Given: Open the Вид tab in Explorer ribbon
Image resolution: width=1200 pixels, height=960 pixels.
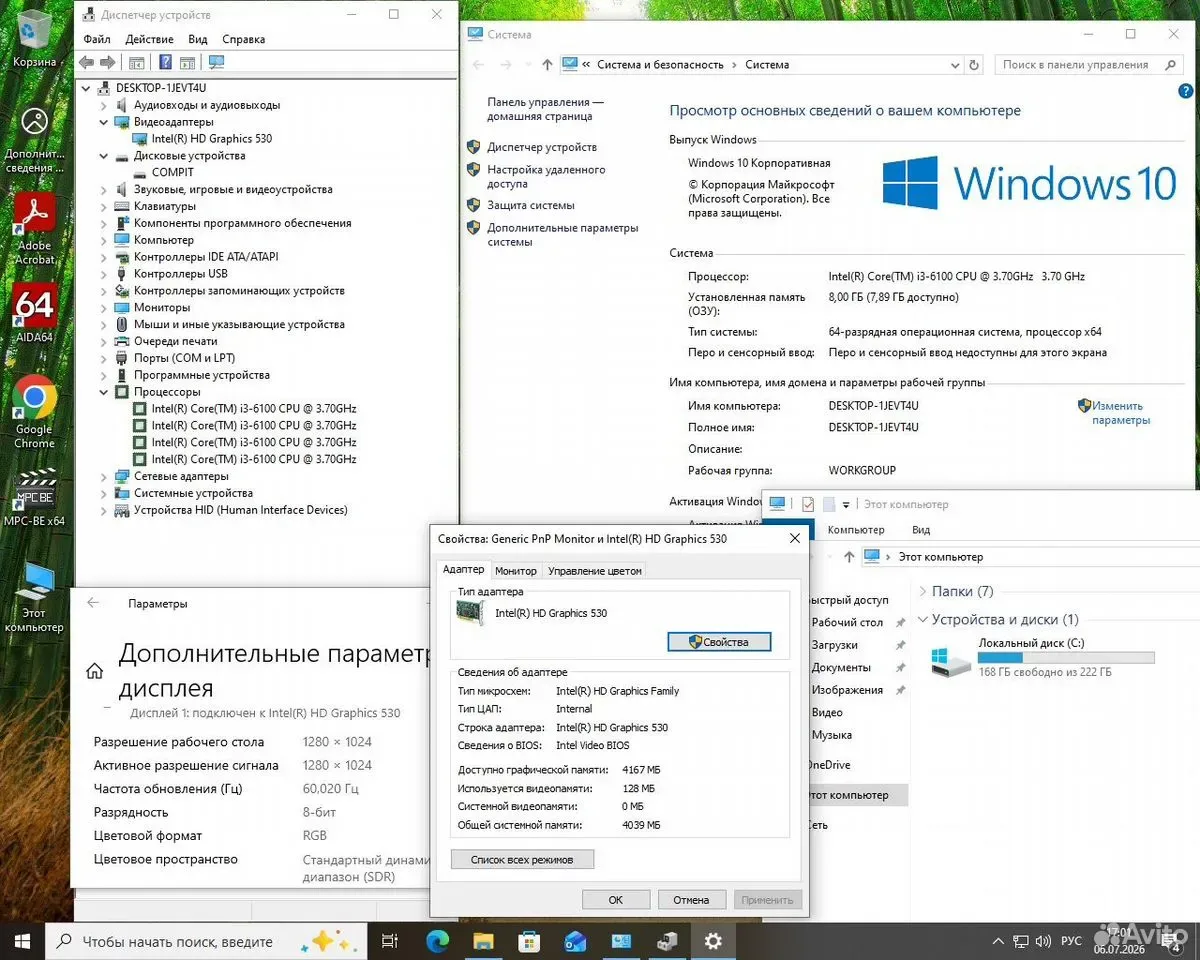Looking at the screenshot, I should (x=921, y=529).
